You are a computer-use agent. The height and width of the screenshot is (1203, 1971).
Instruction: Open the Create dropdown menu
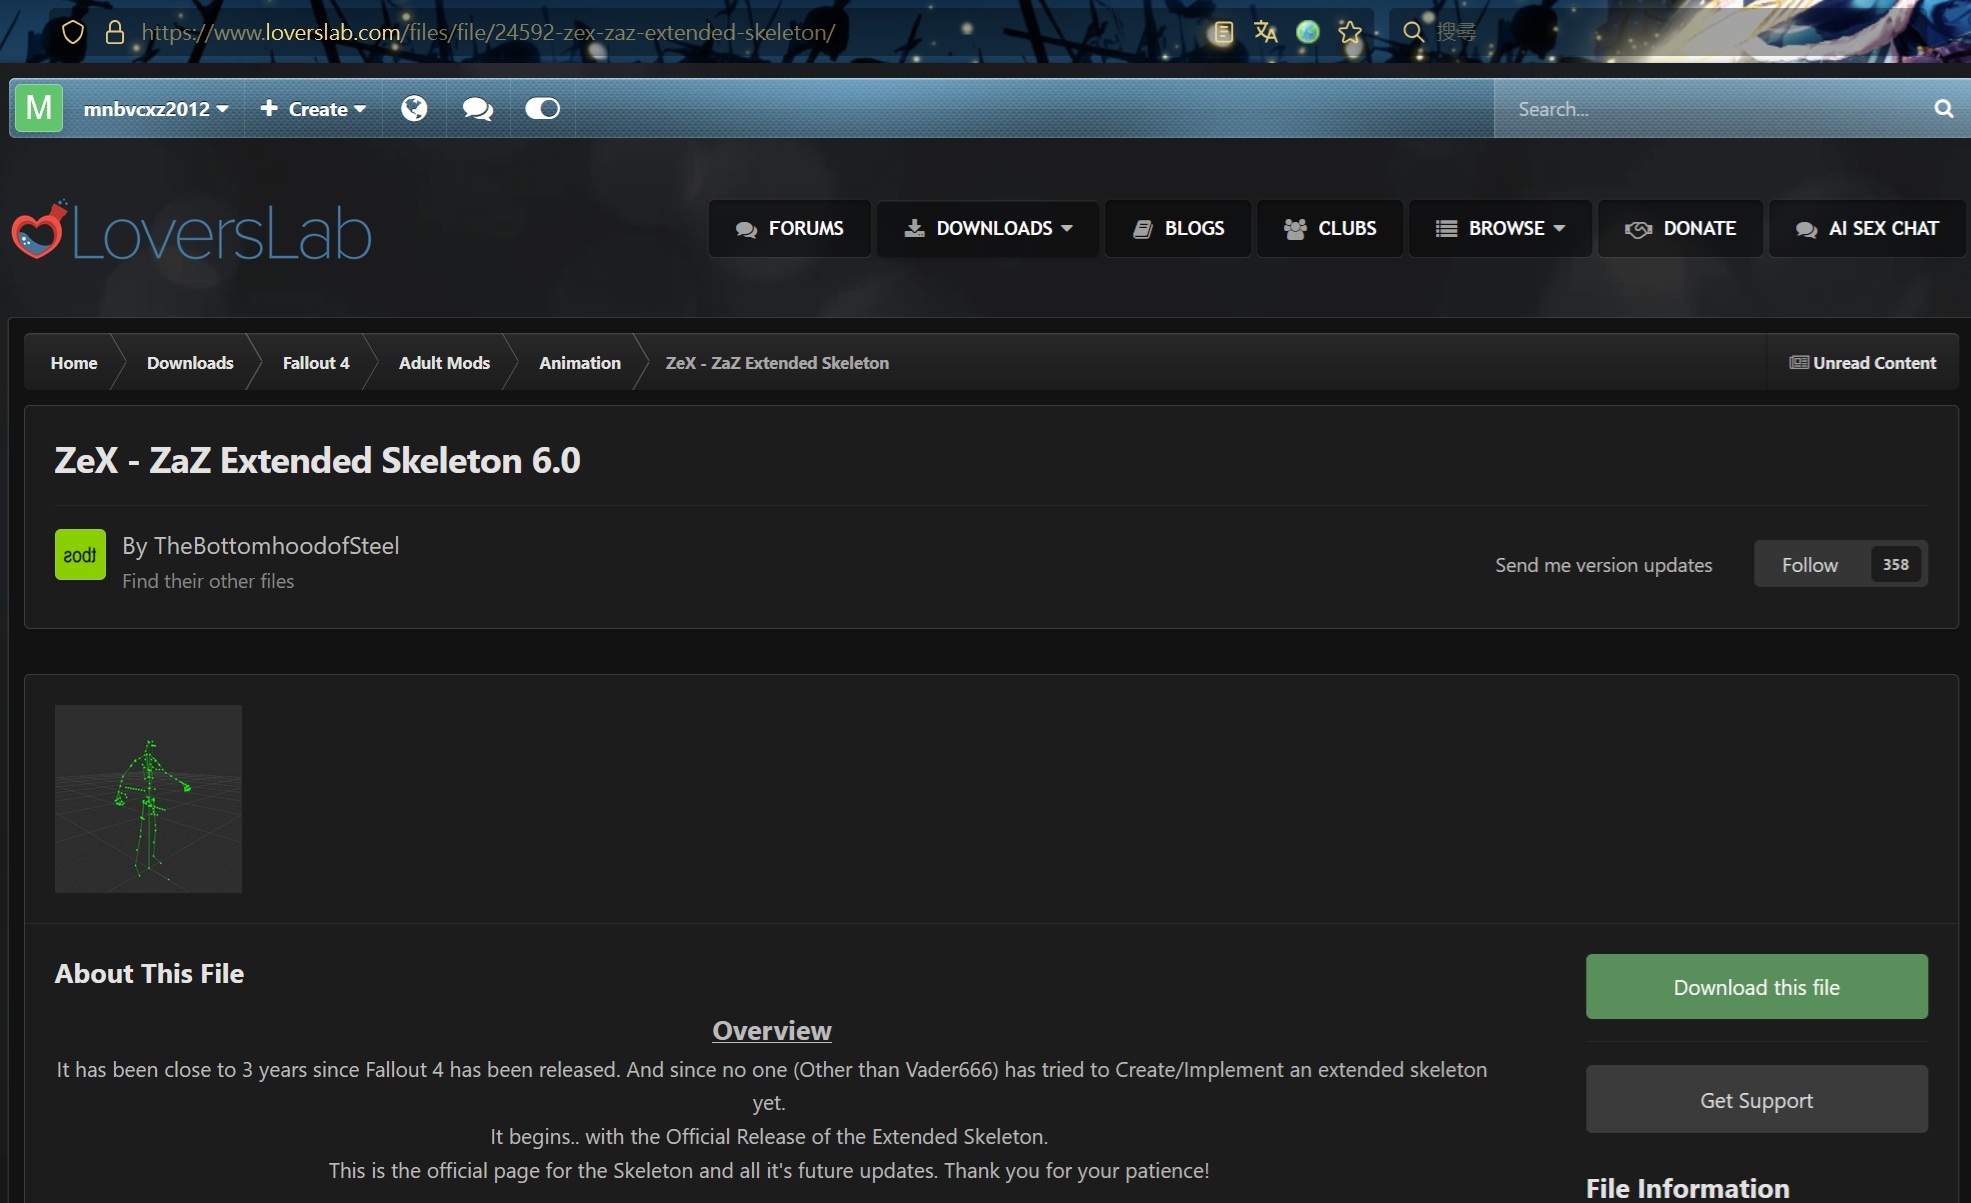[x=313, y=109]
